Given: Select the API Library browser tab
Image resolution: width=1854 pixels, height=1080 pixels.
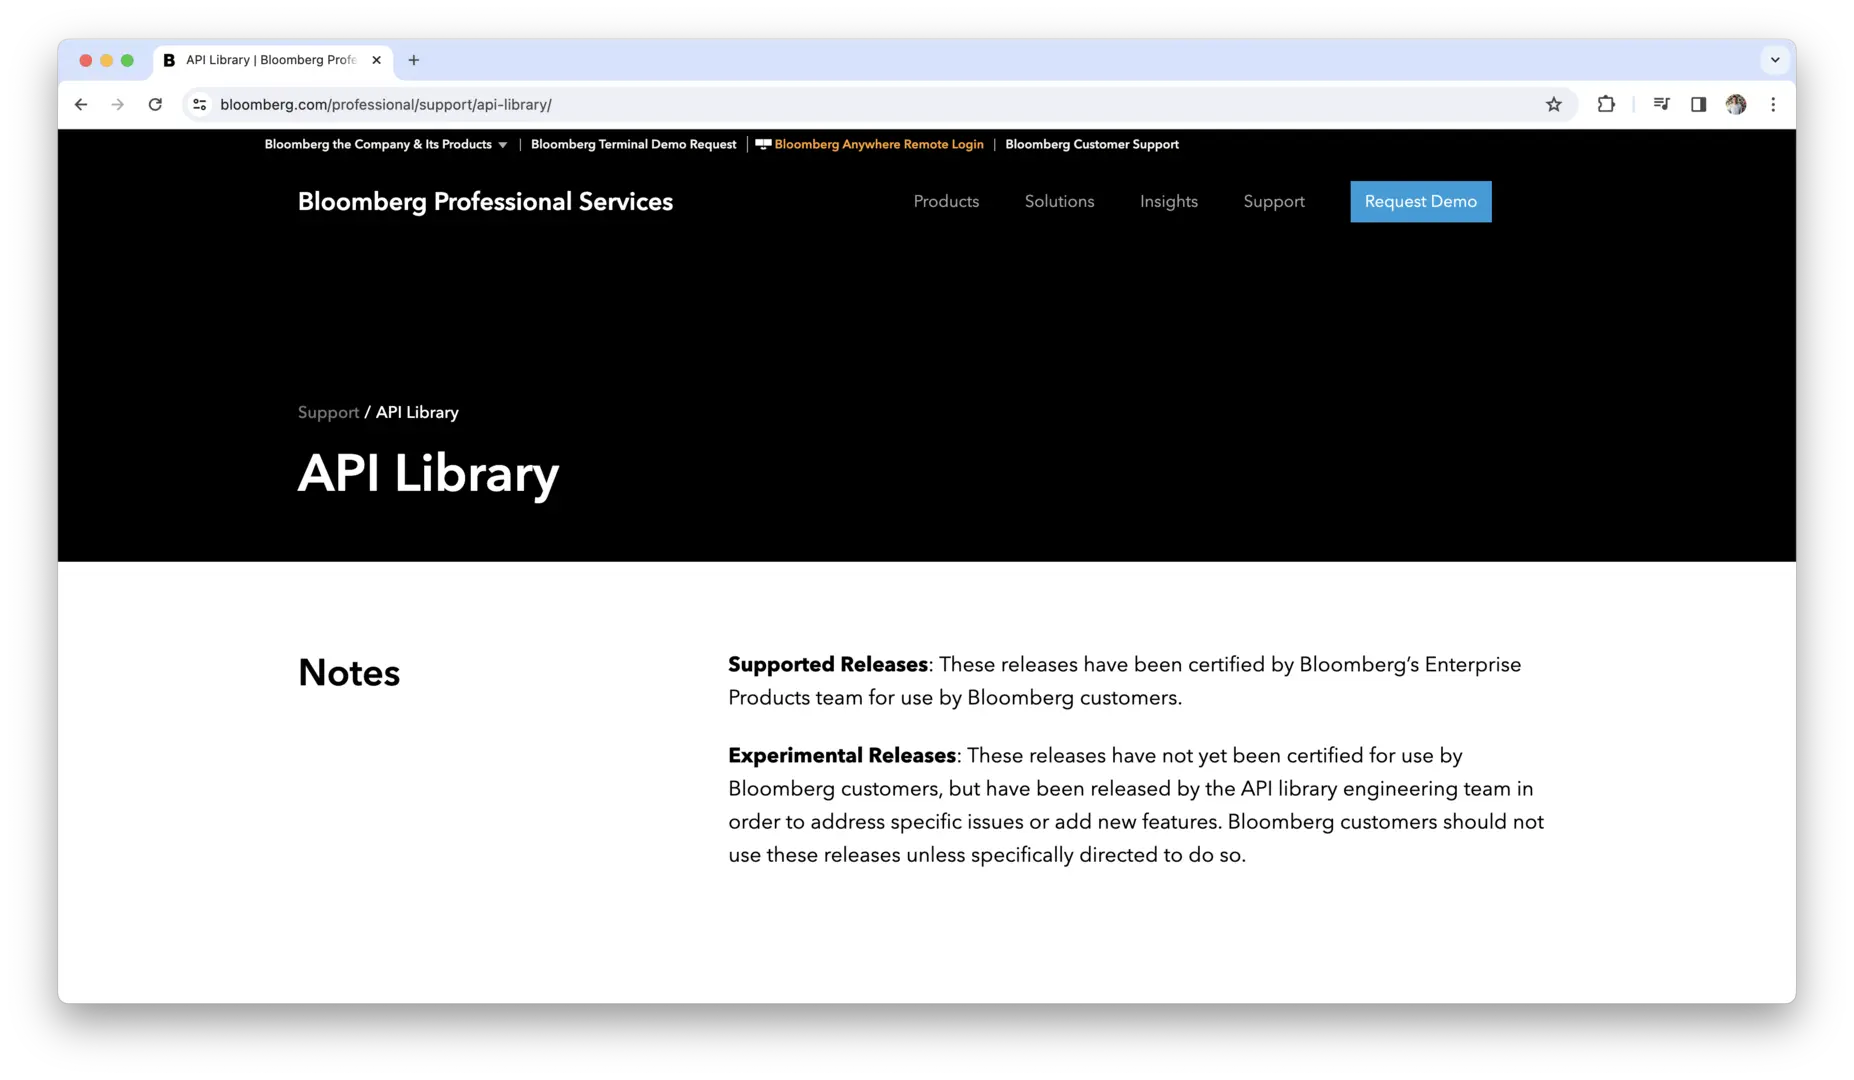Looking at the screenshot, I should click(x=273, y=60).
